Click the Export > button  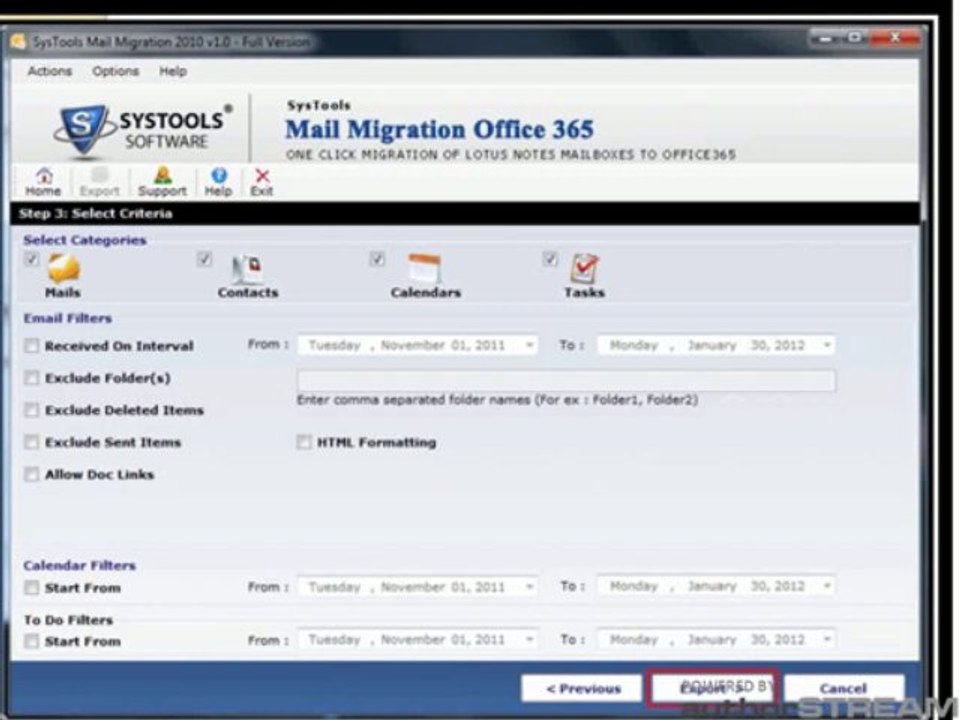click(712, 689)
